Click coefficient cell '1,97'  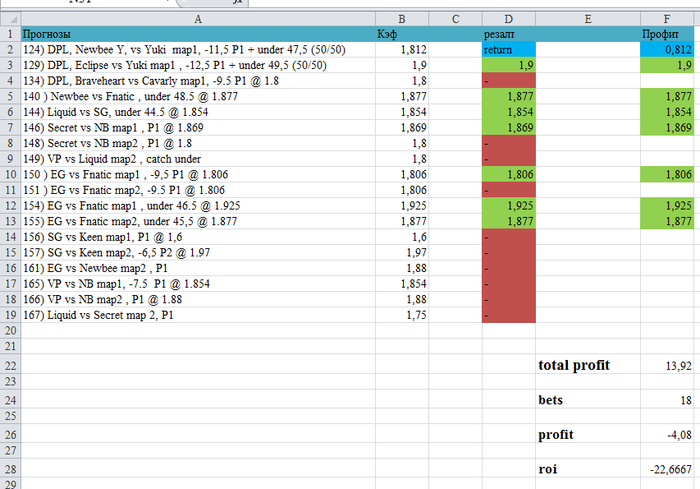(402, 253)
